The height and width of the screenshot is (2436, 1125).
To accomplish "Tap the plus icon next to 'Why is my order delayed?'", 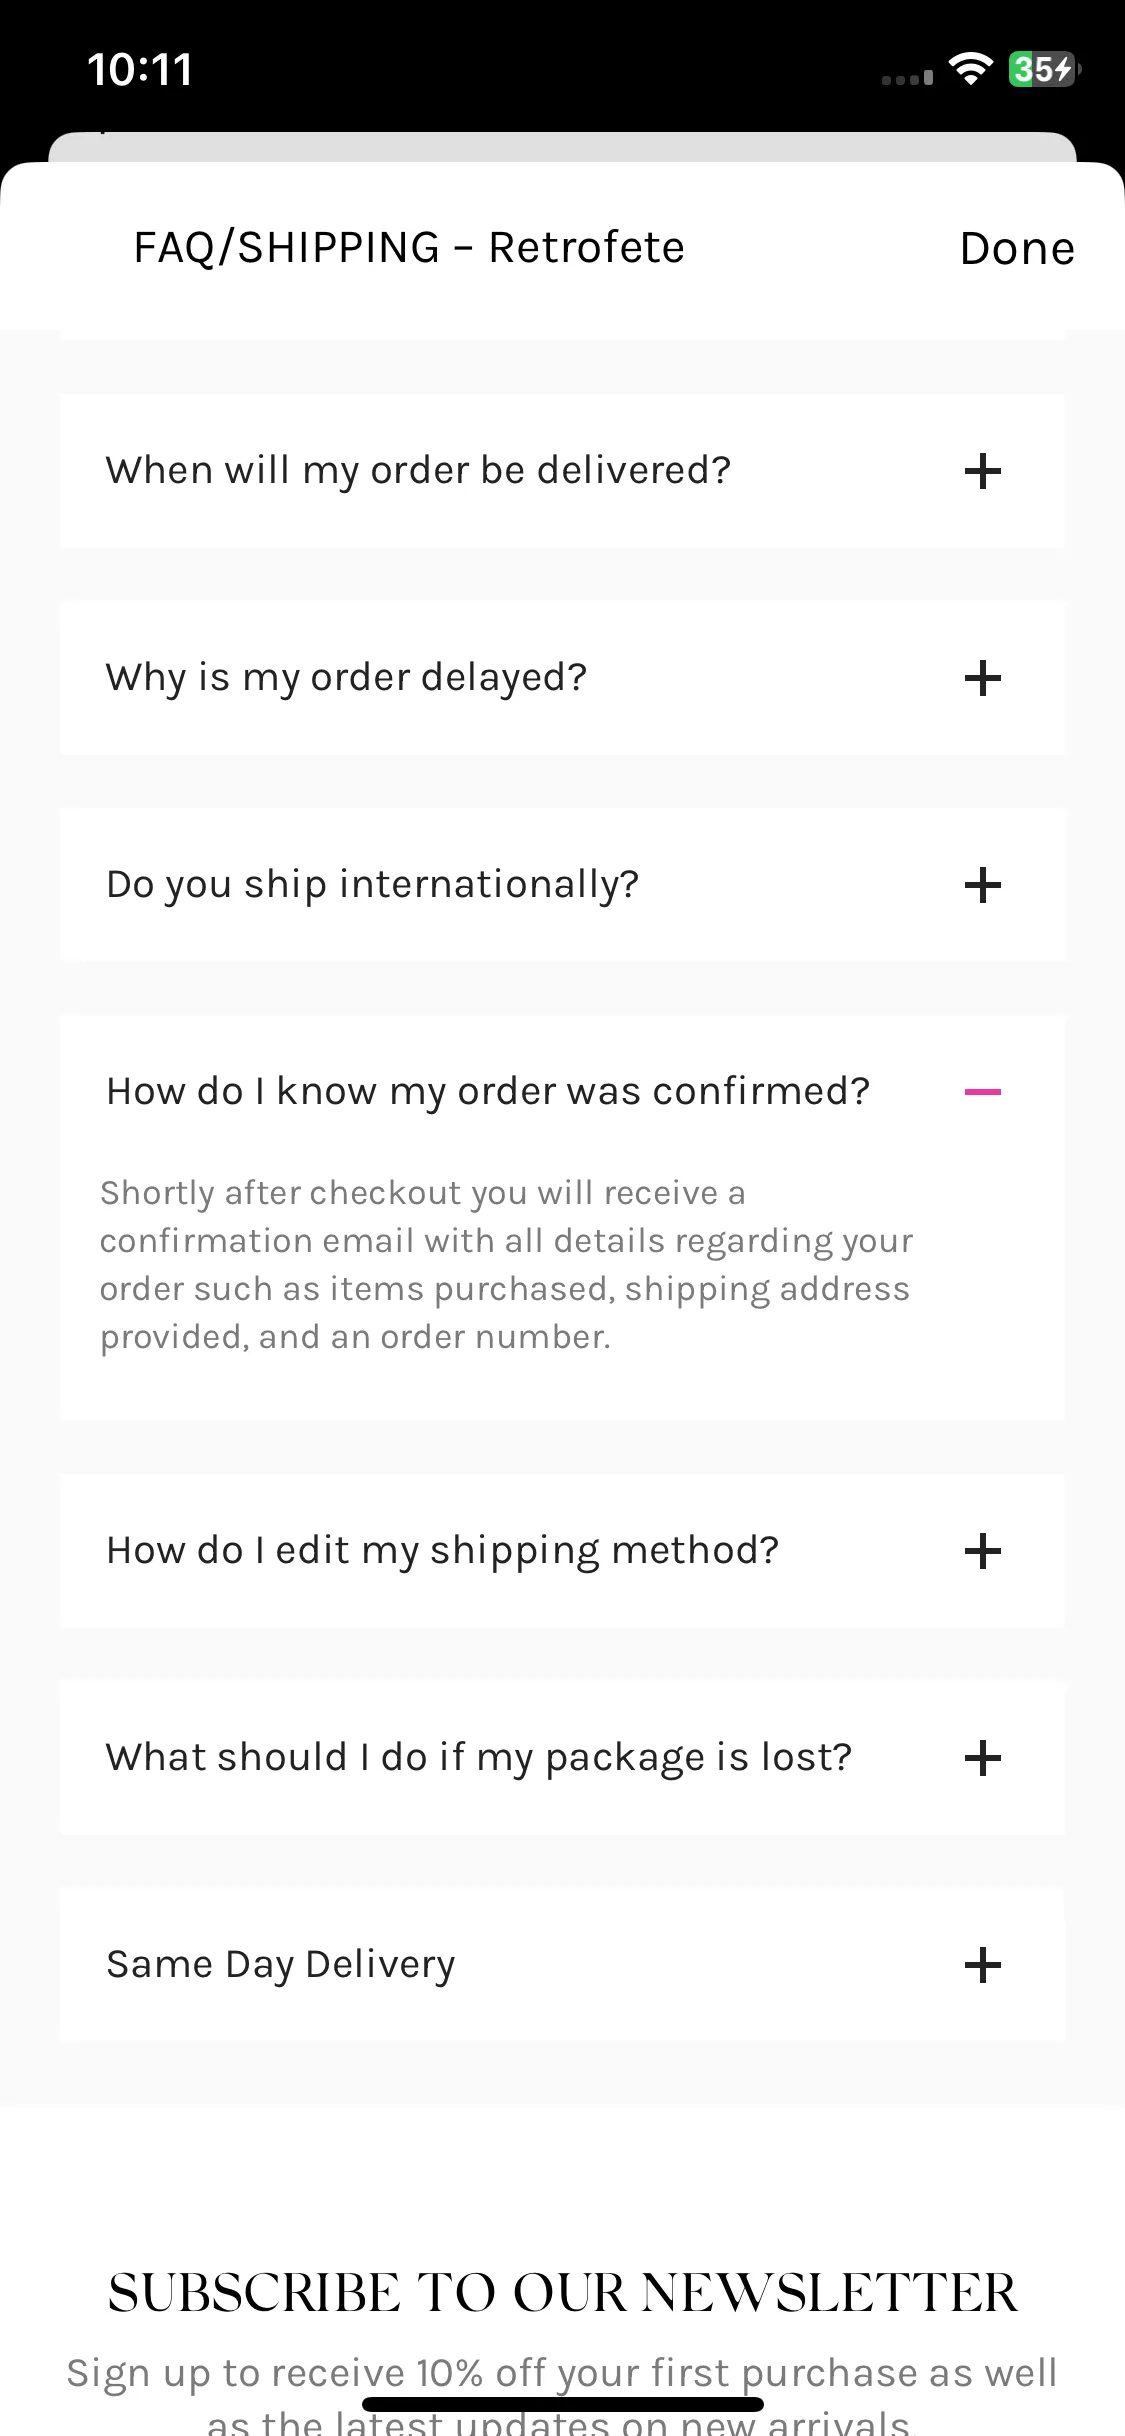I will (x=982, y=678).
